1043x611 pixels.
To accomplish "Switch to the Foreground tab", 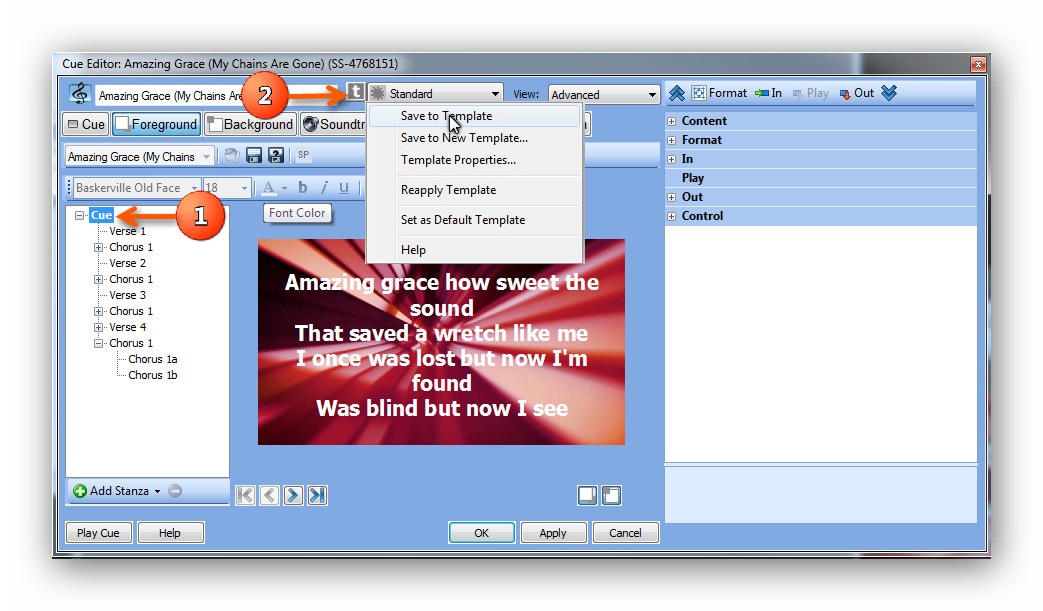I will 156,124.
